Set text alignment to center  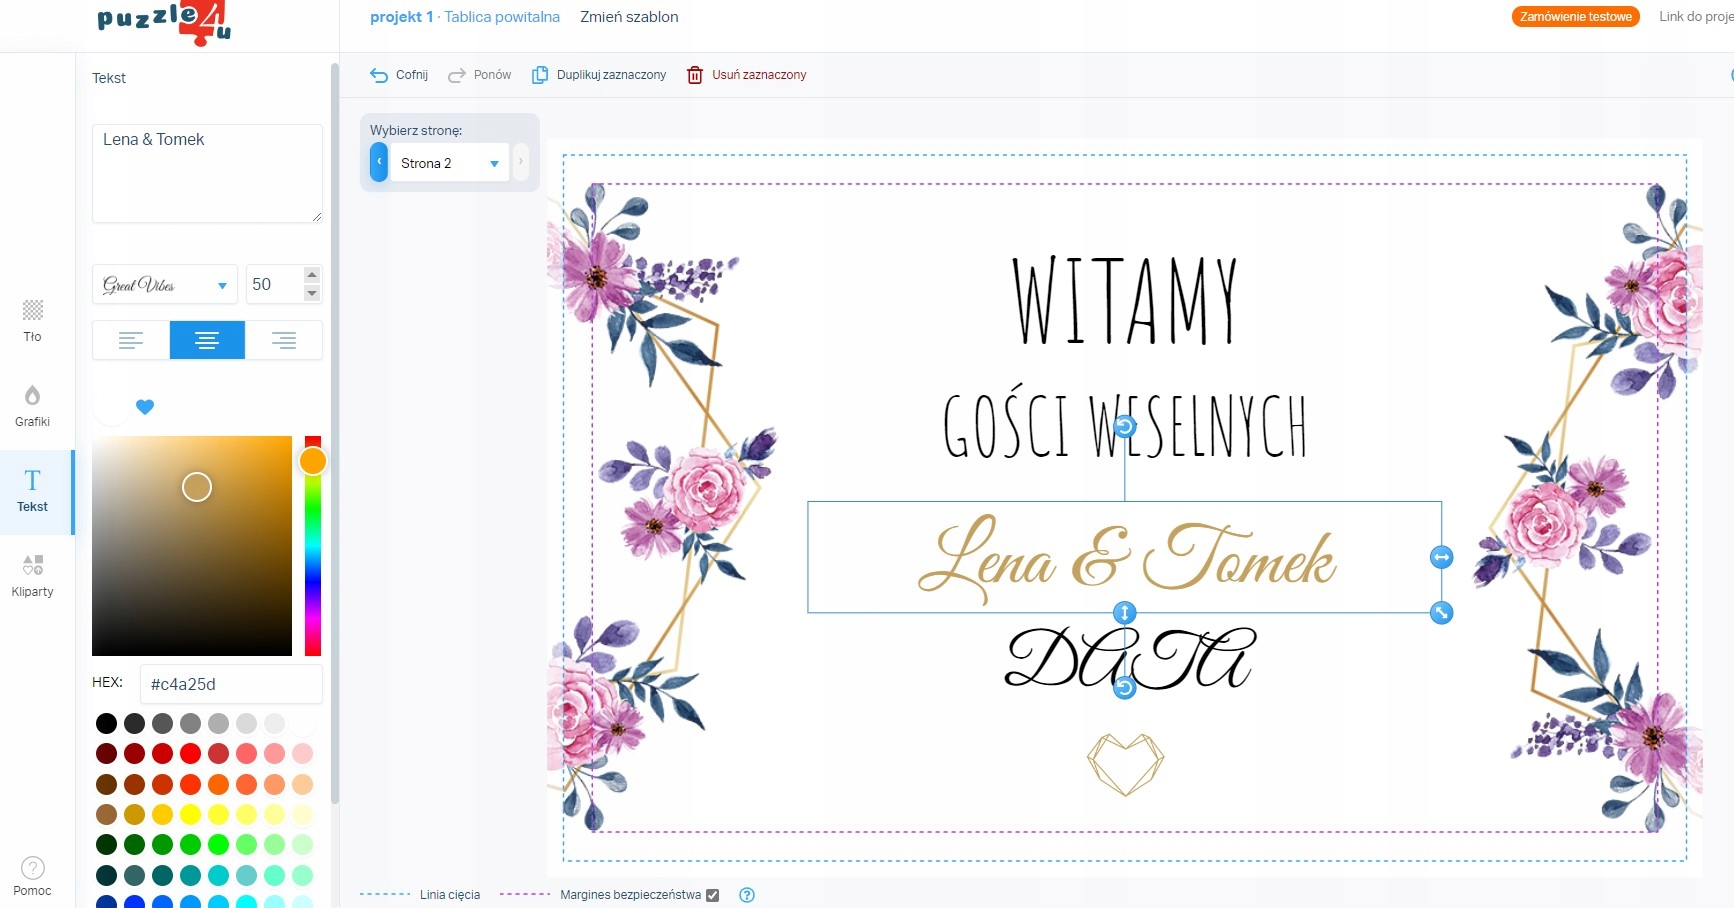coord(207,340)
